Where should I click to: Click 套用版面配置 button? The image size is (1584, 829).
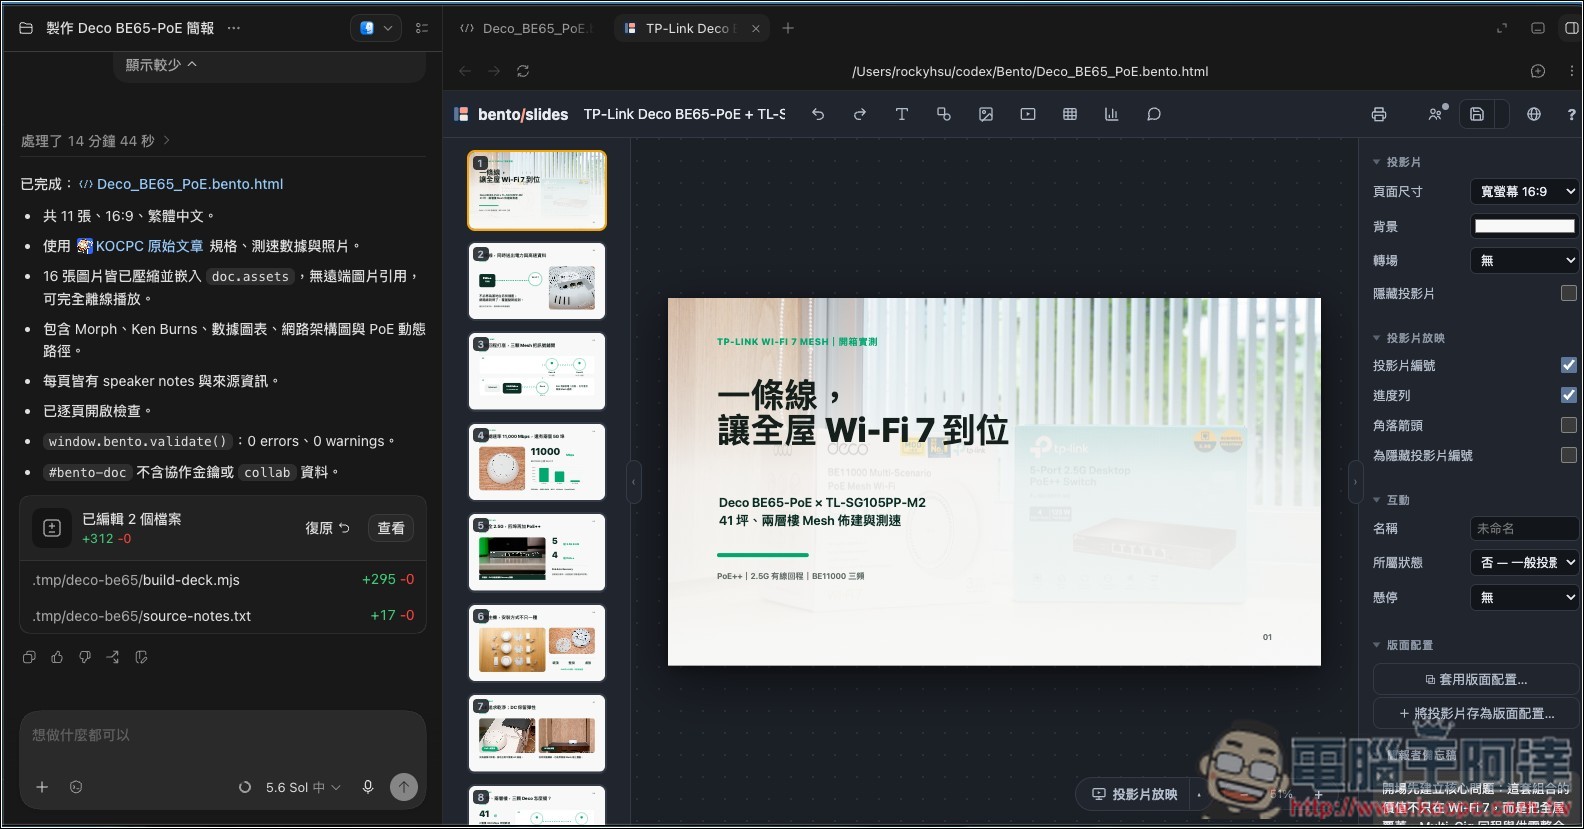(1476, 679)
